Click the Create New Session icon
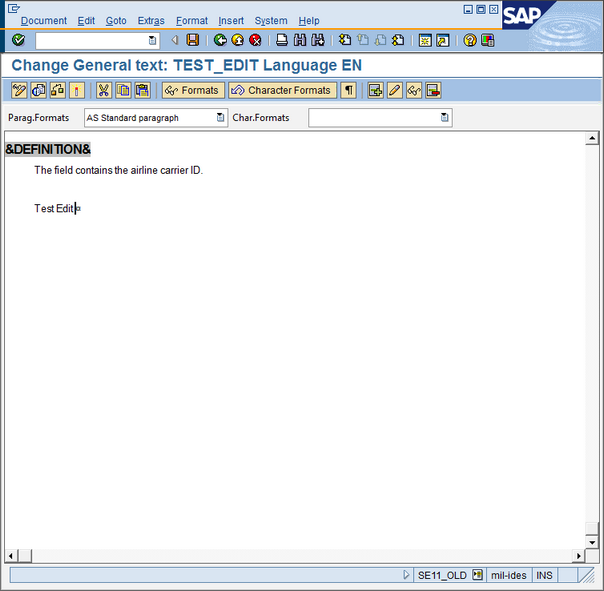The image size is (604, 591). pyautogui.click(x=425, y=40)
